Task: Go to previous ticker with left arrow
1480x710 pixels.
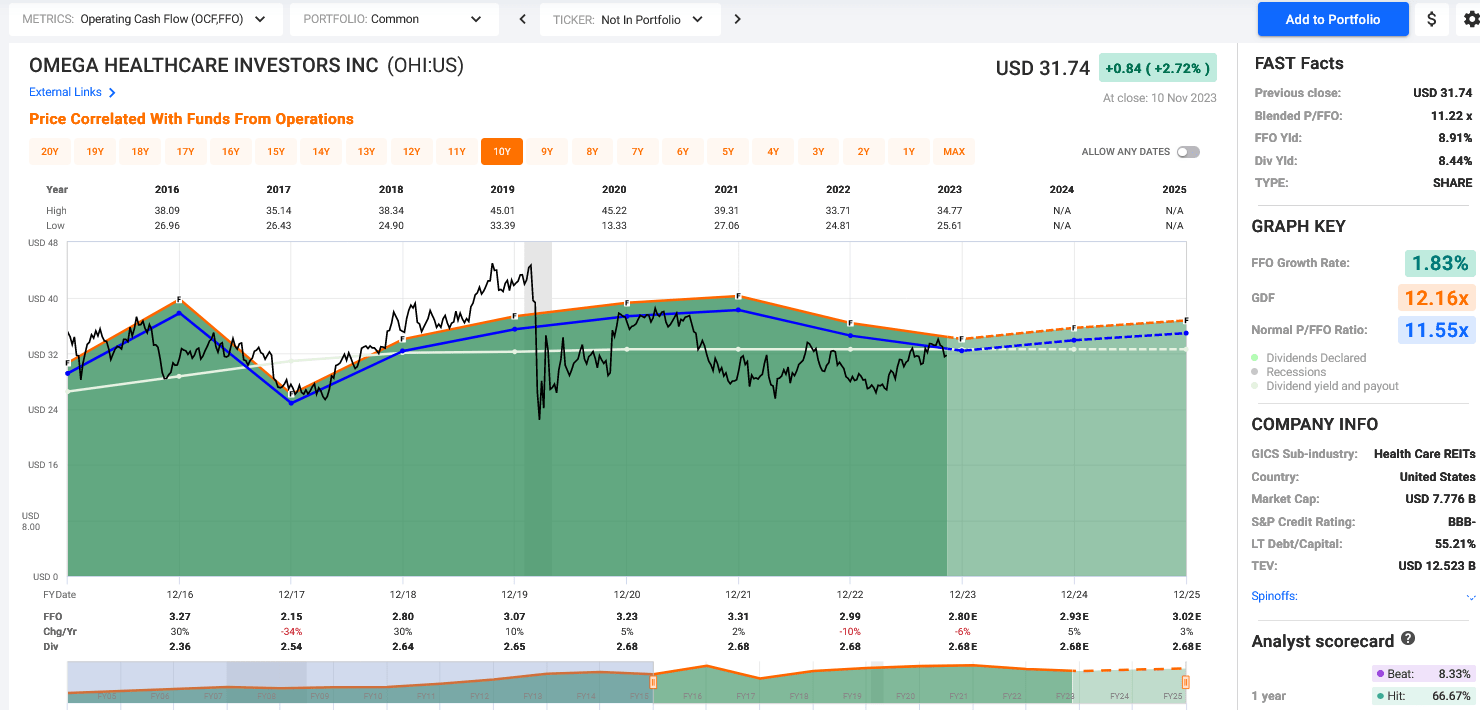Action: pos(522,19)
